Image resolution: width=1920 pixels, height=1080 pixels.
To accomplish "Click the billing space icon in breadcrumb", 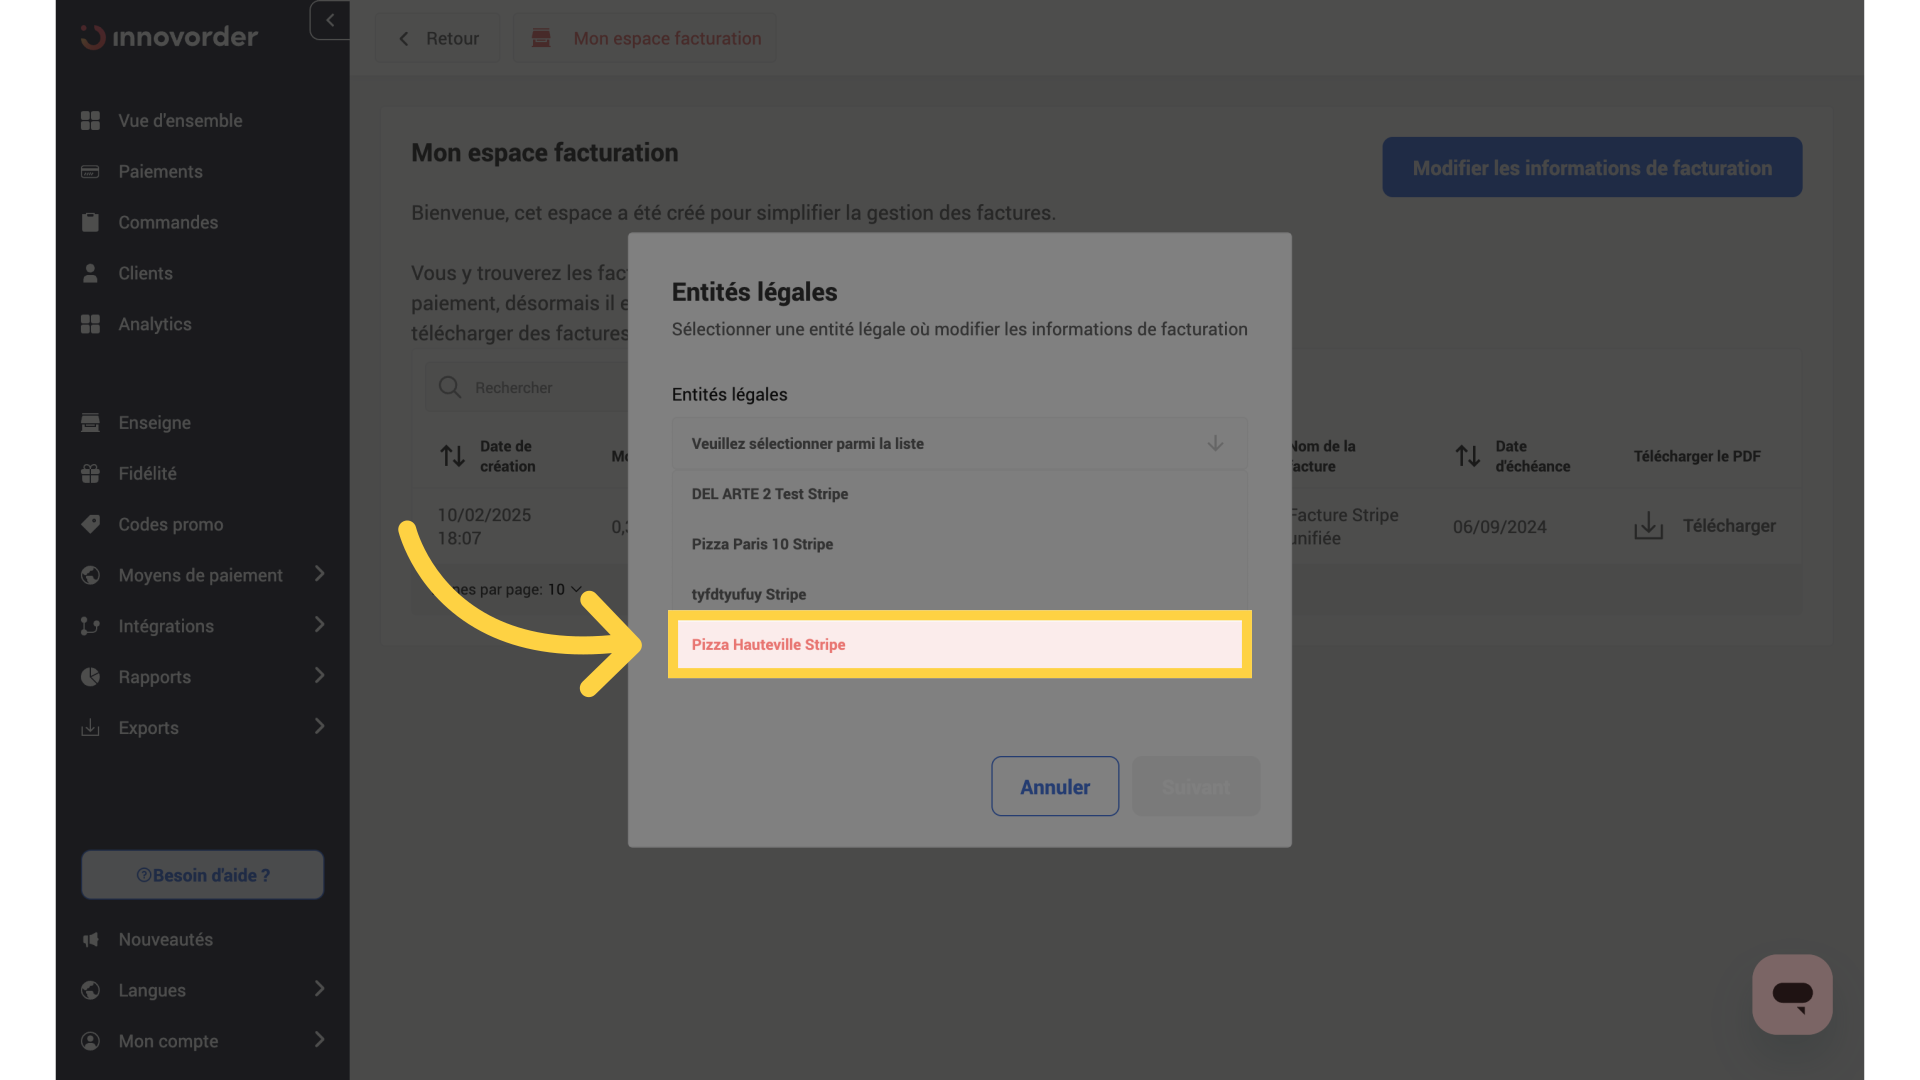I will click(x=541, y=38).
